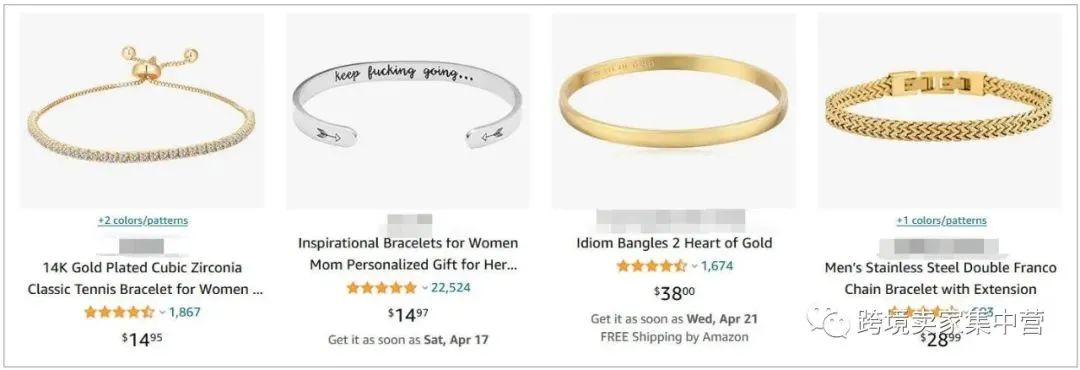Open the gold bangle product image
This screenshot has height=370, width=1080.
tap(673, 110)
